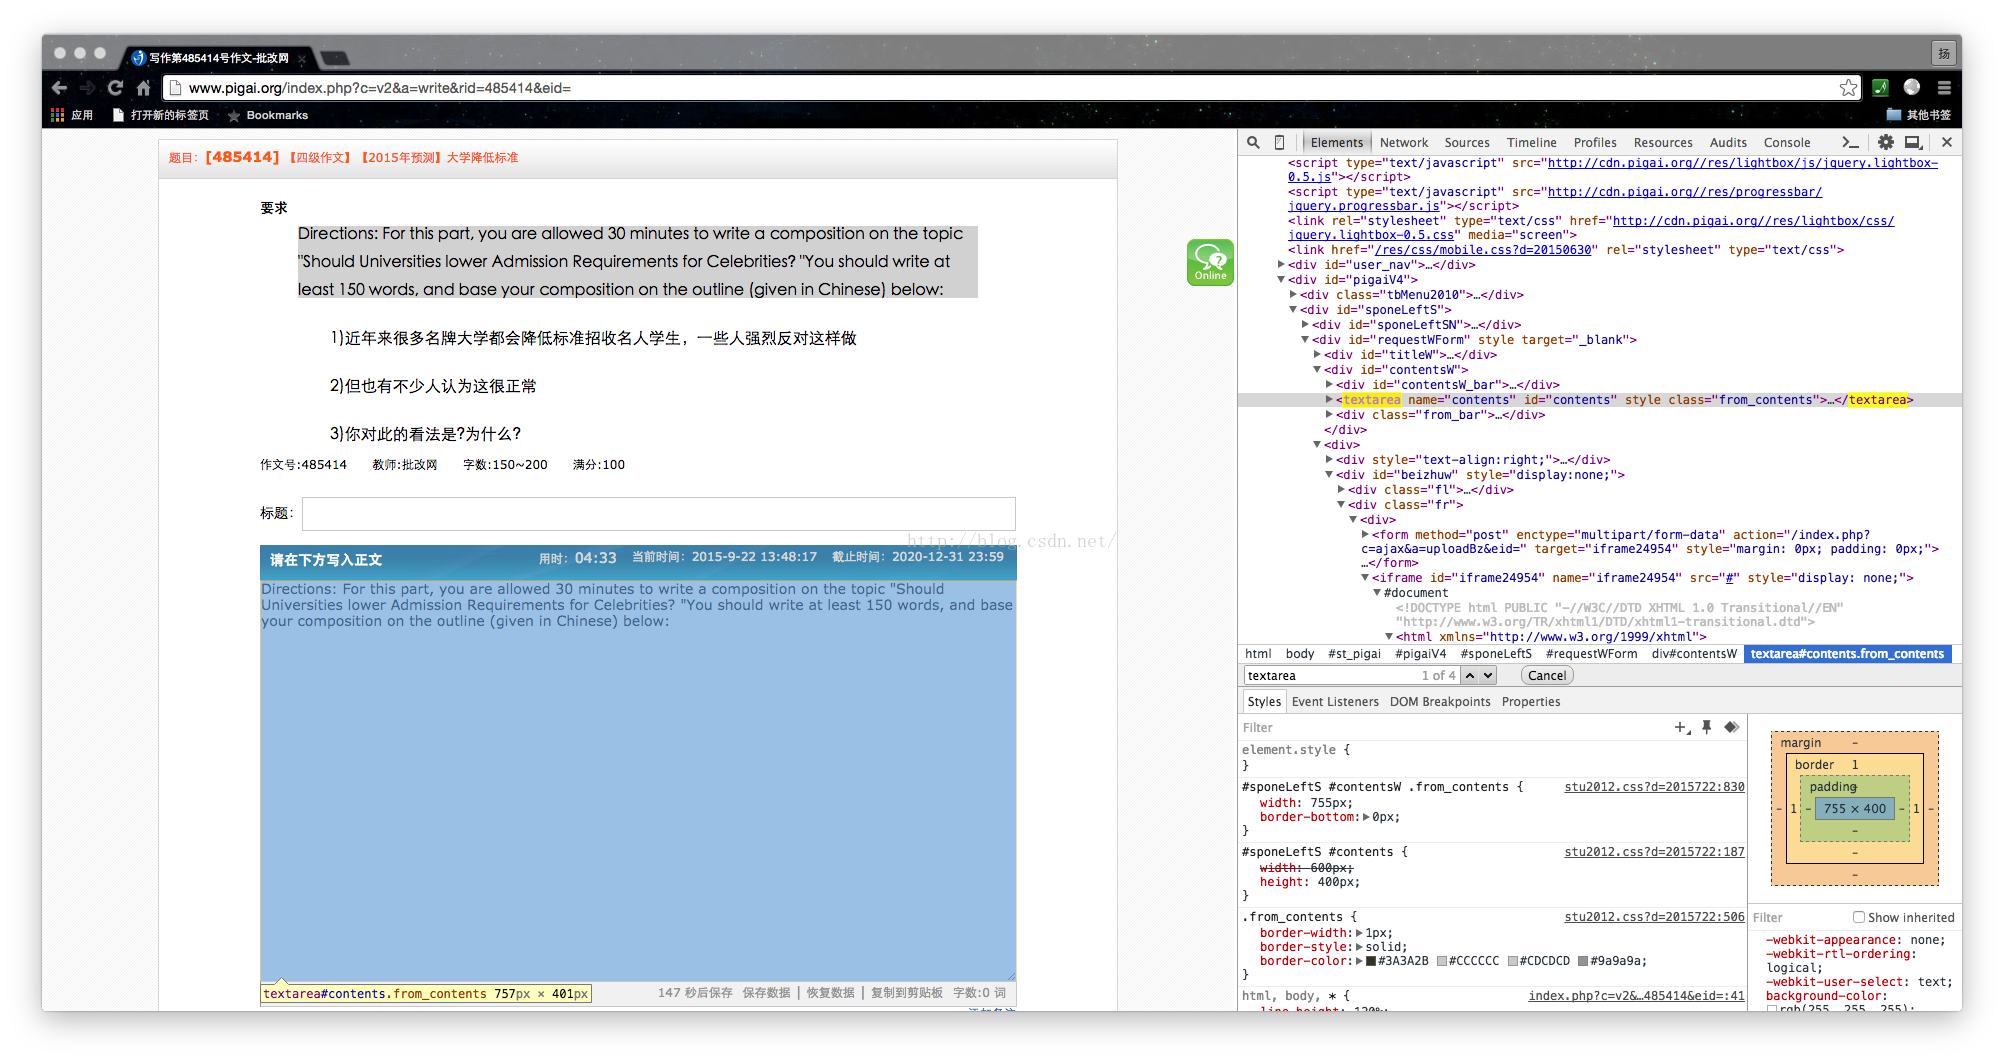
Task: Collapse the div id="beizhuw" node
Action: click(x=1329, y=475)
